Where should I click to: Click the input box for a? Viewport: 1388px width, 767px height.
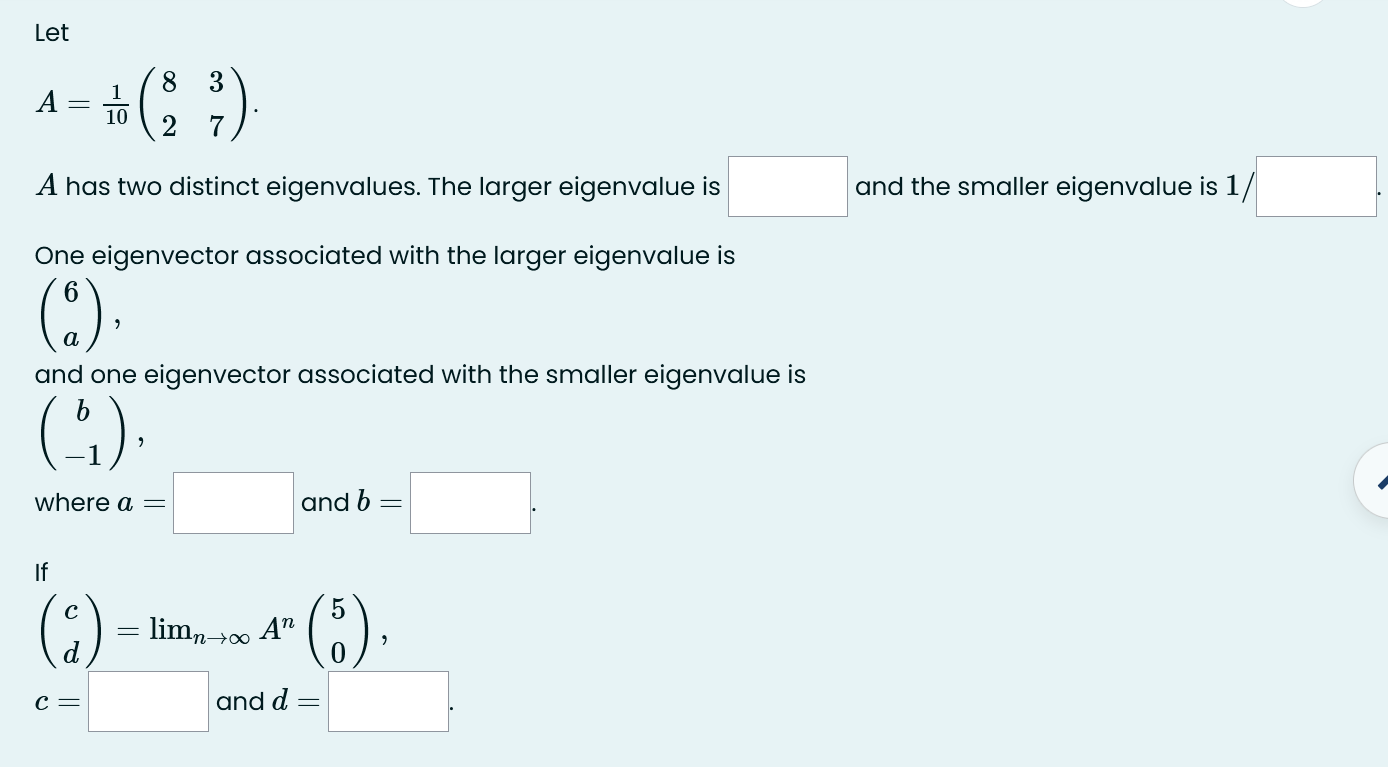pyautogui.click(x=233, y=502)
